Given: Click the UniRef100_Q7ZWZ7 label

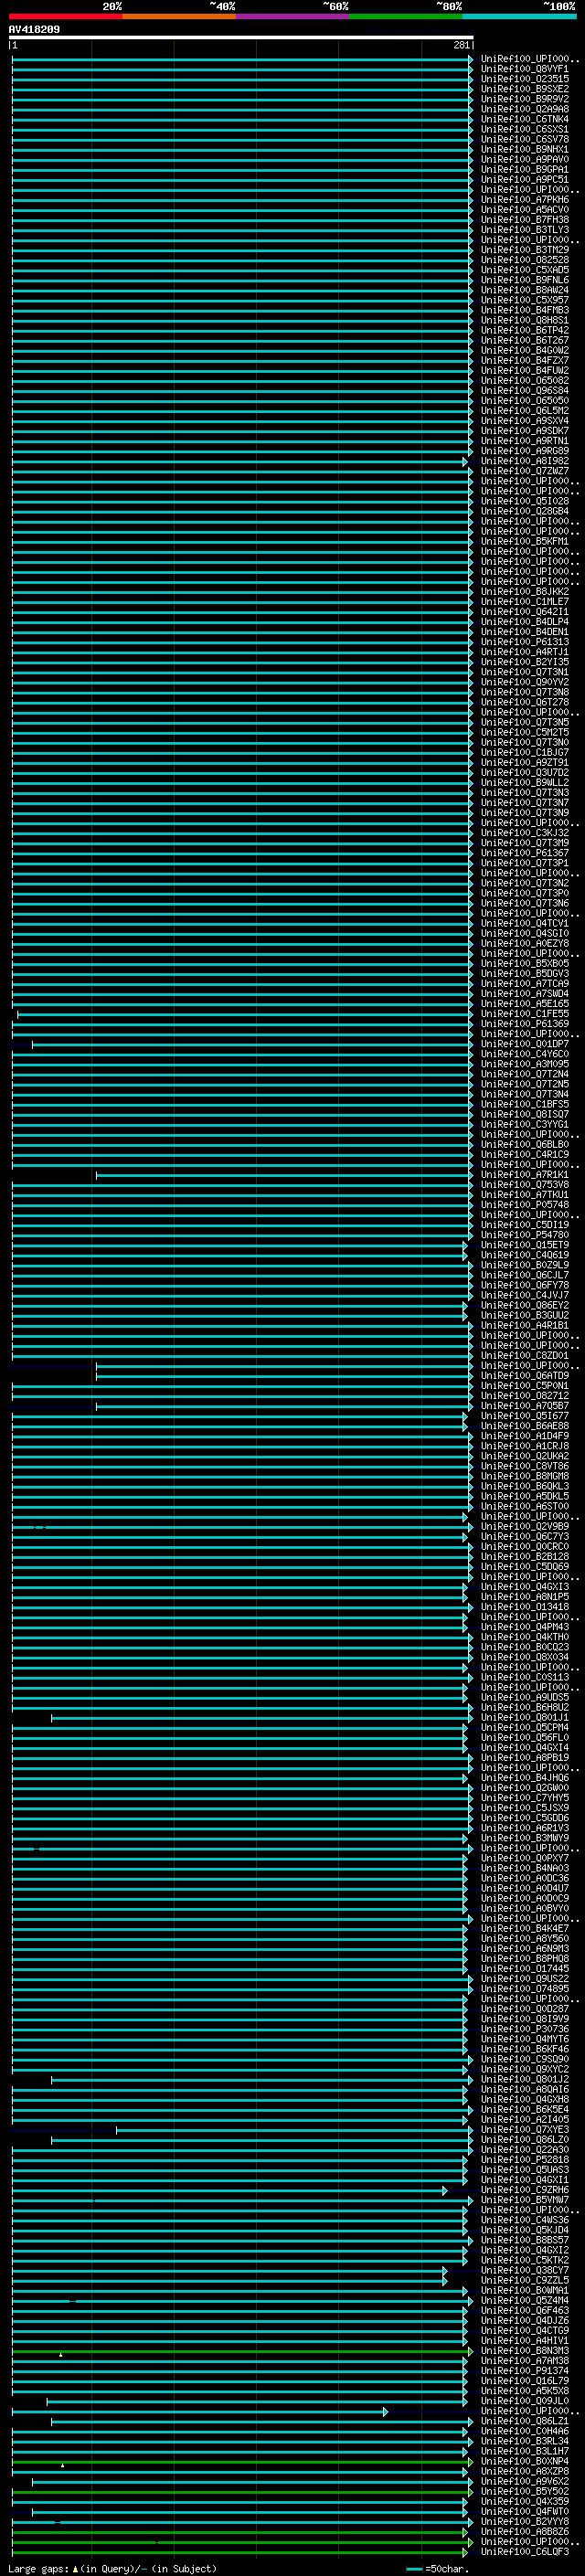Looking at the screenshot, I should (525, 471).
